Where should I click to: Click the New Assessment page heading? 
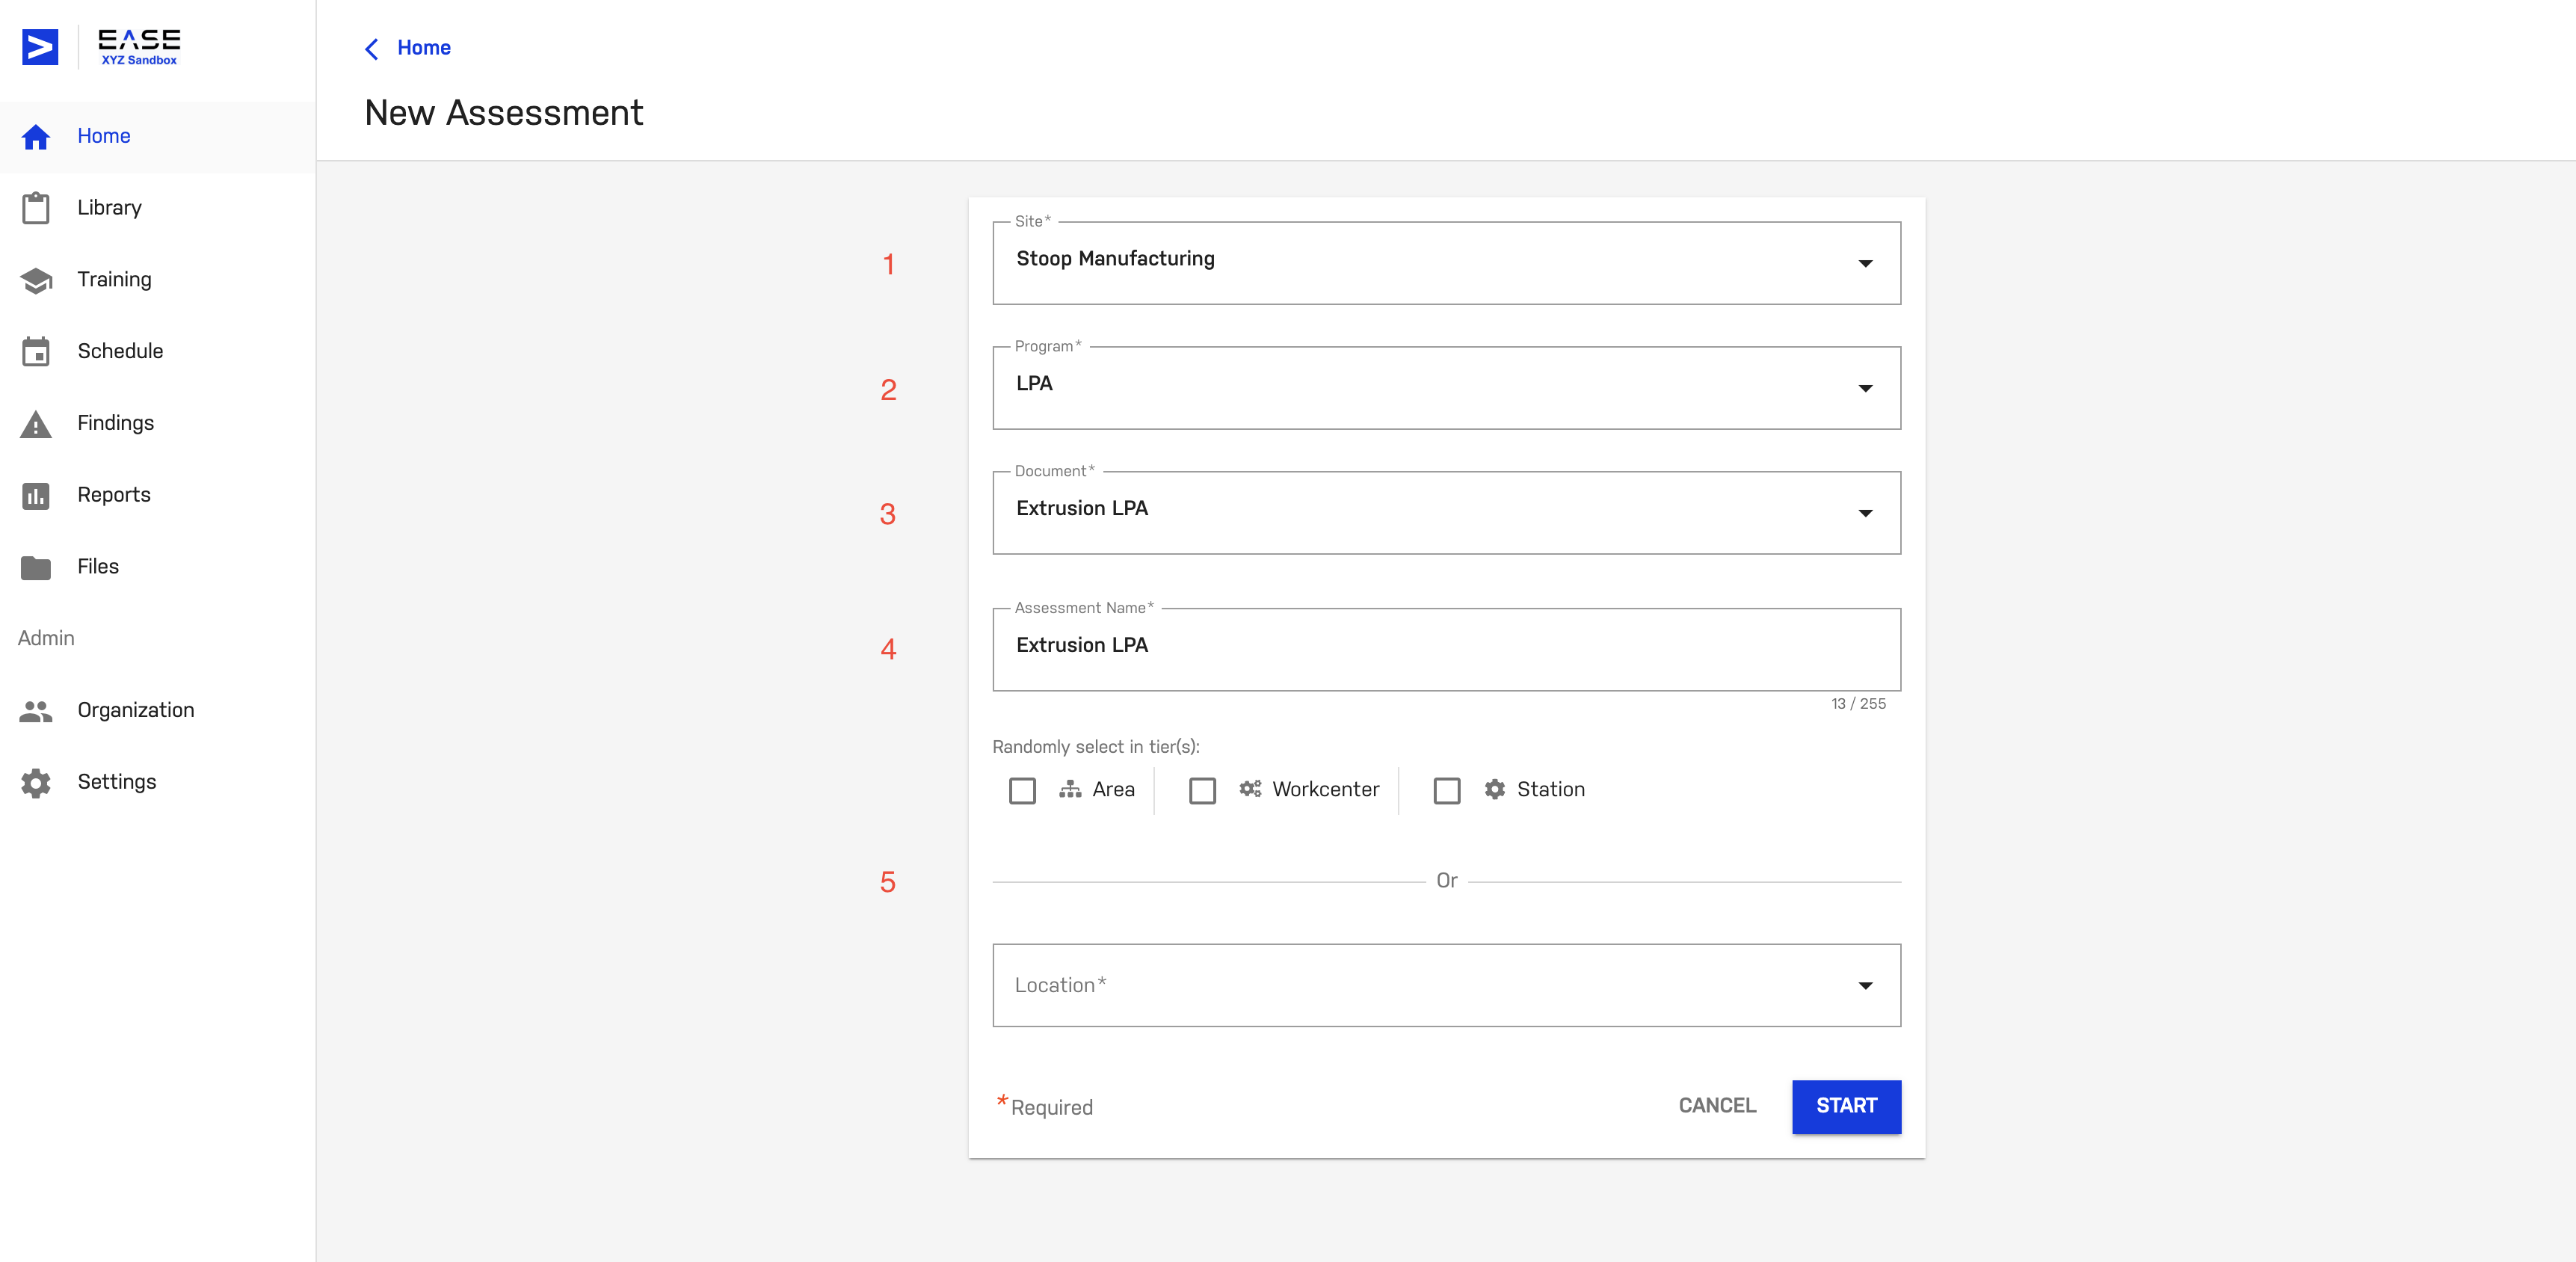(x=504, y=113)
